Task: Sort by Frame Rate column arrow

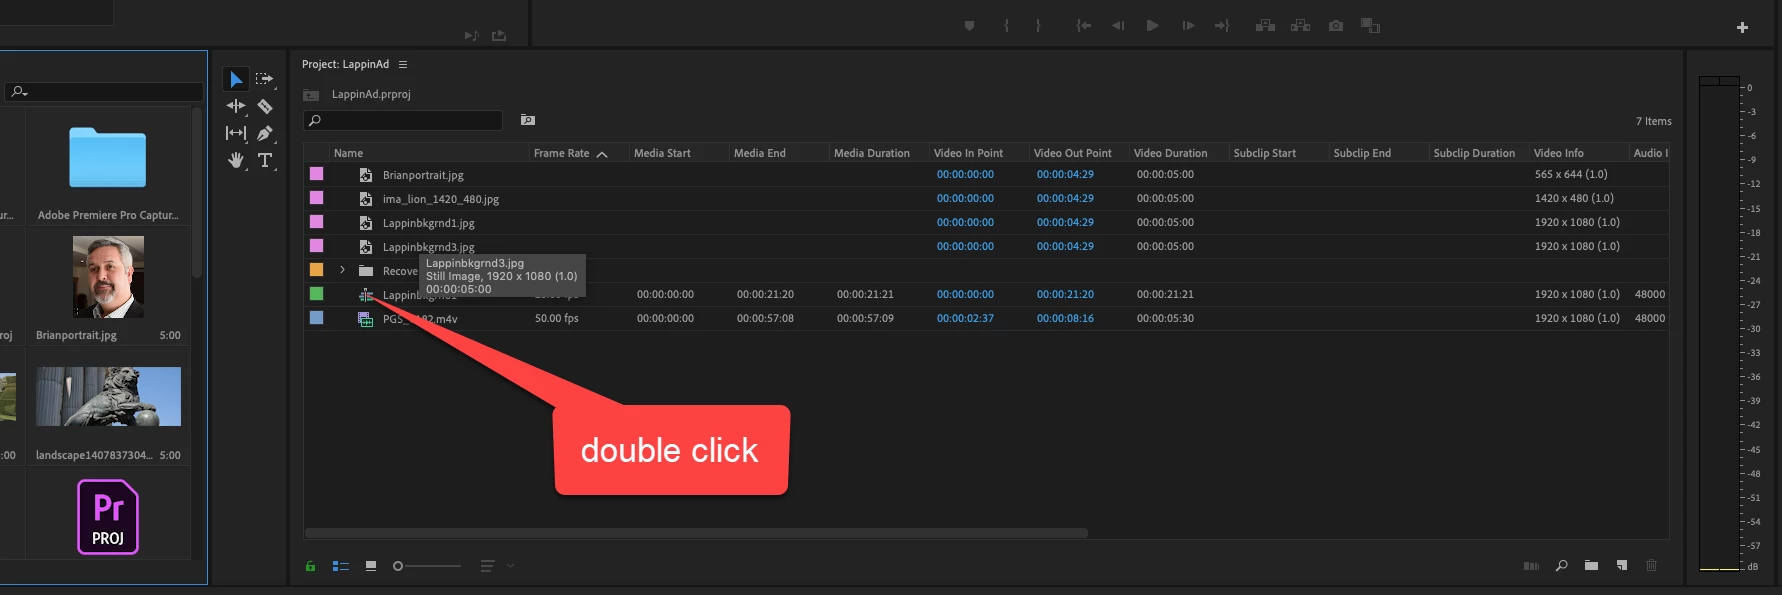Action: pyautogui.click(x=602, y=154)
